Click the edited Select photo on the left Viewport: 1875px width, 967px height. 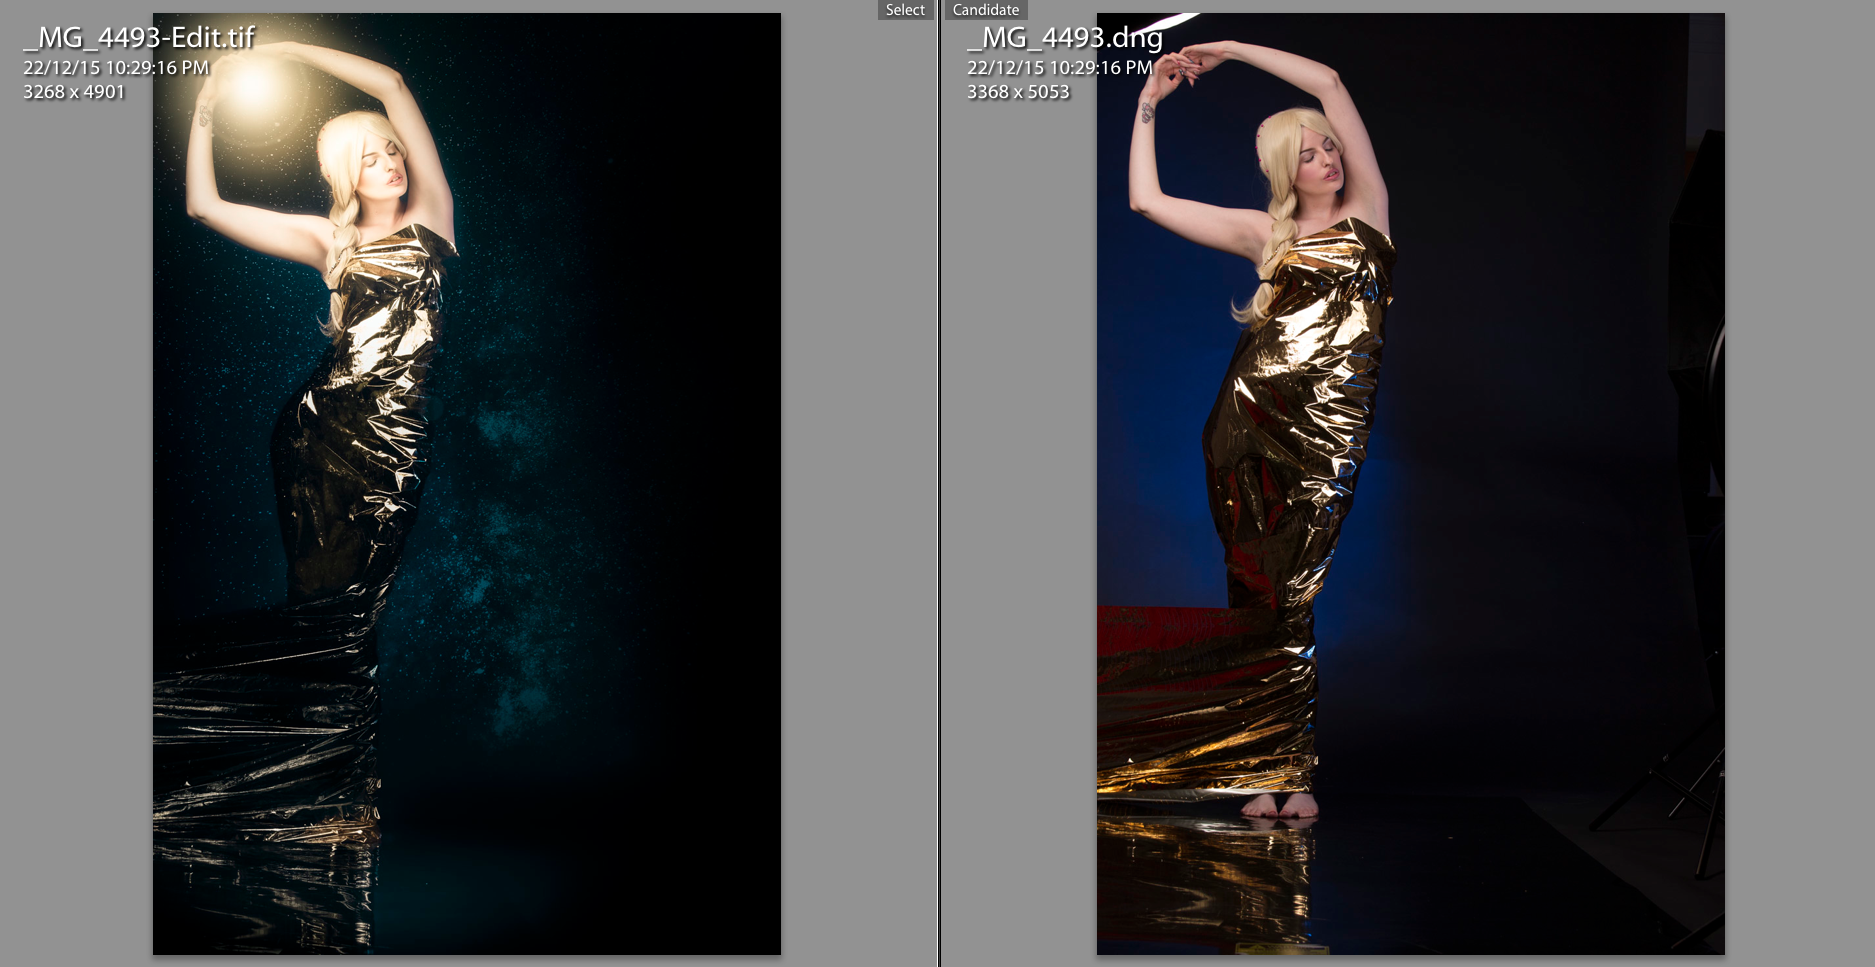467,484
